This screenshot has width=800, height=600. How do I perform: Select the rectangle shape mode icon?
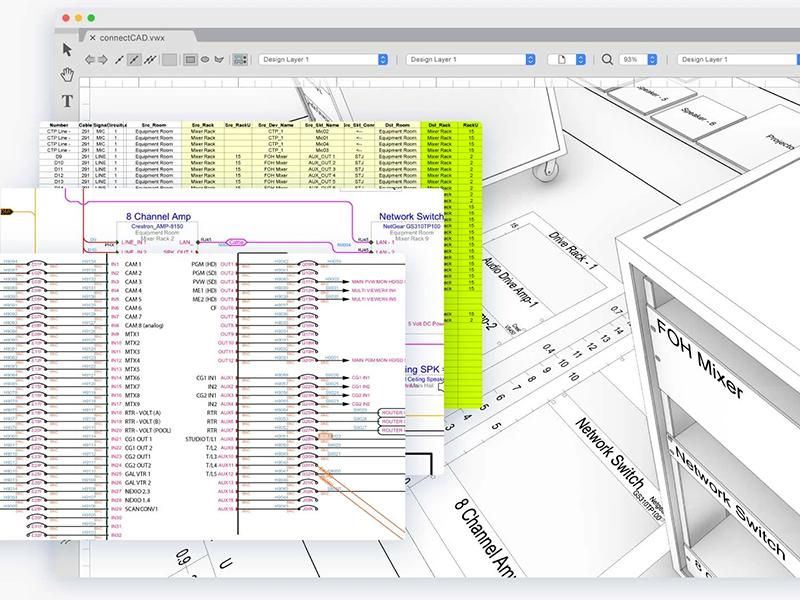[190, 60]
